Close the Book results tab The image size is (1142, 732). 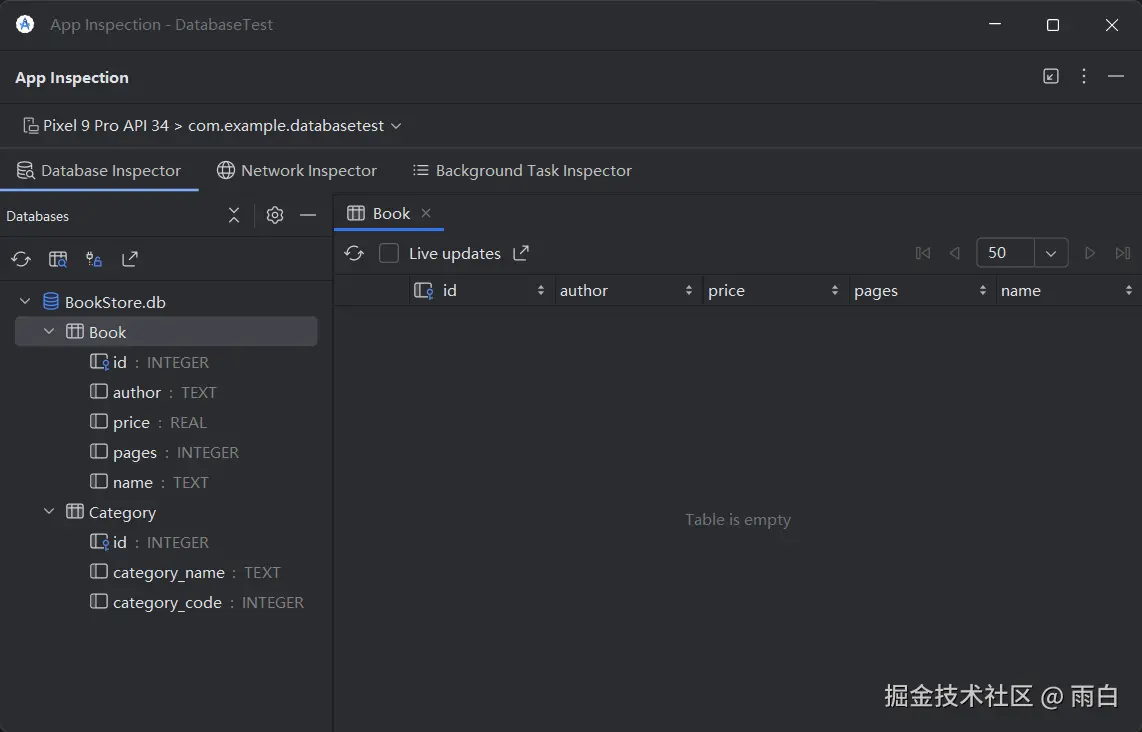[426, 213]
